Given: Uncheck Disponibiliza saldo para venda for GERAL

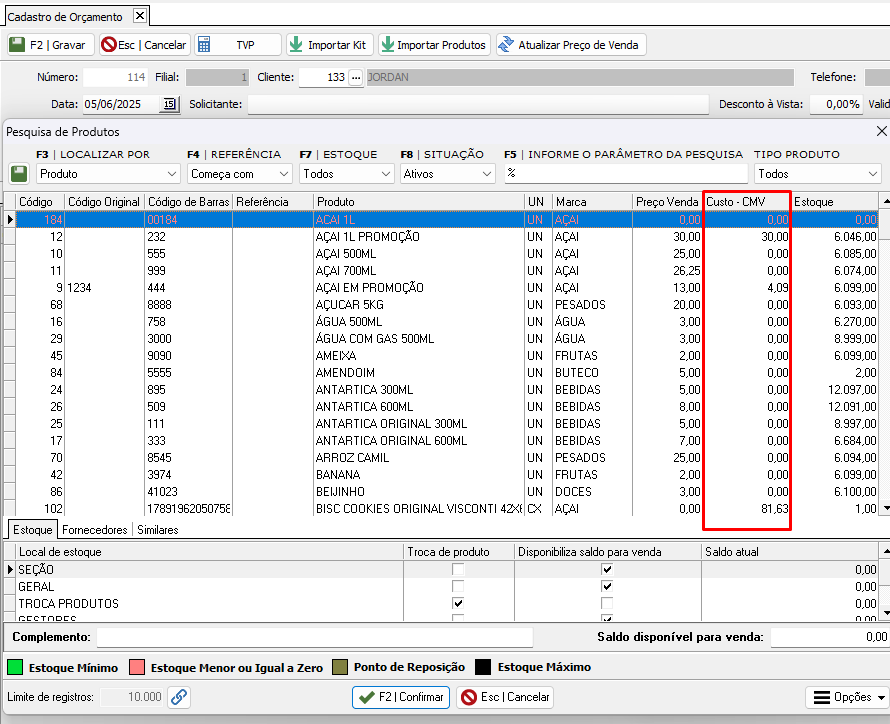Looking at the screenshot, I should (607, 587).
